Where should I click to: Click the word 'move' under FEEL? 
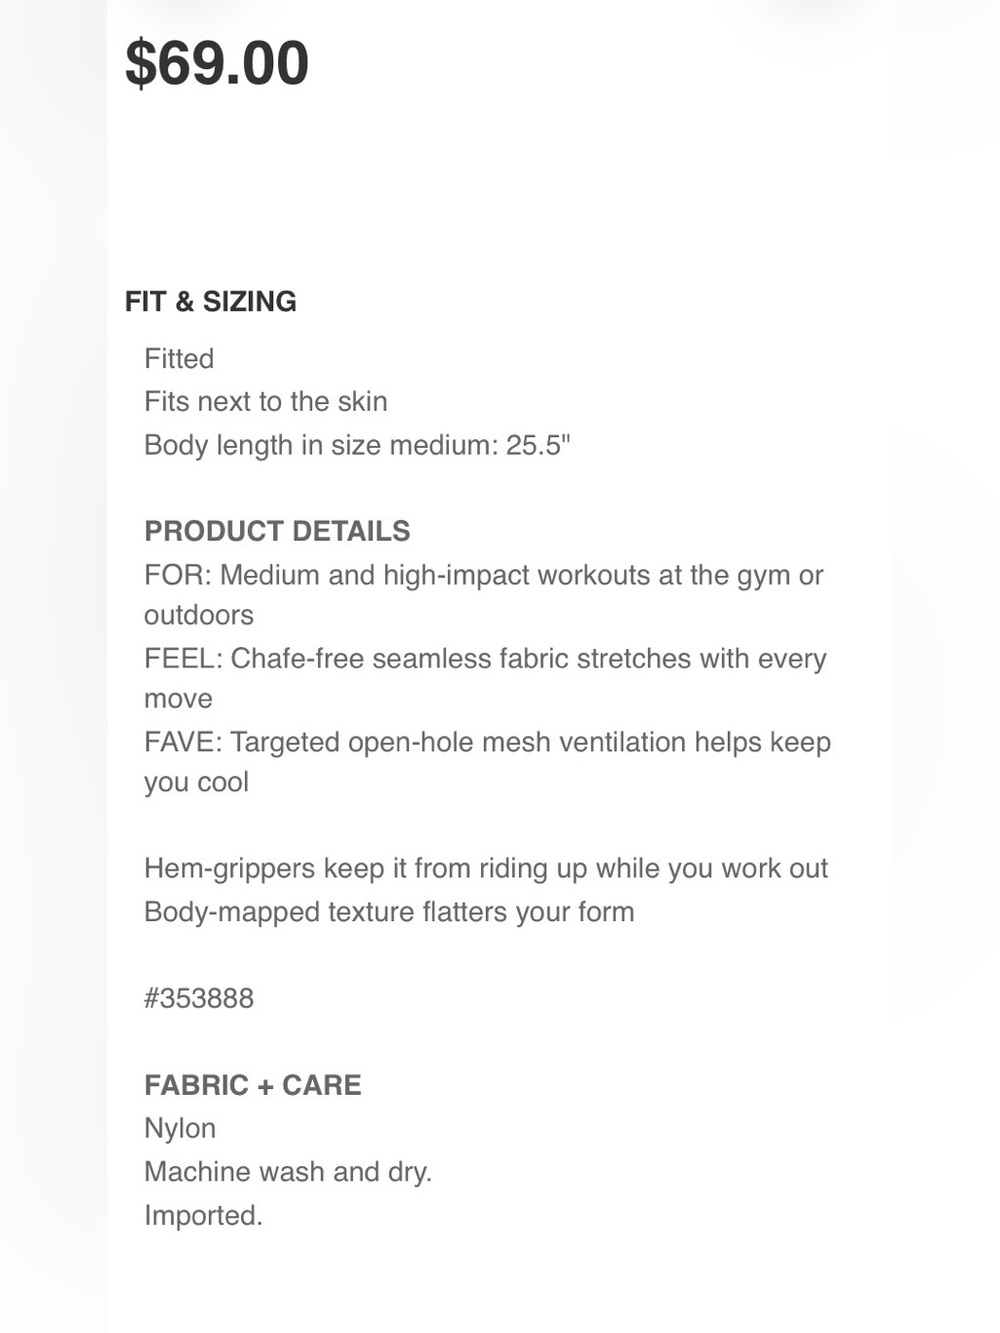point(178,699)
